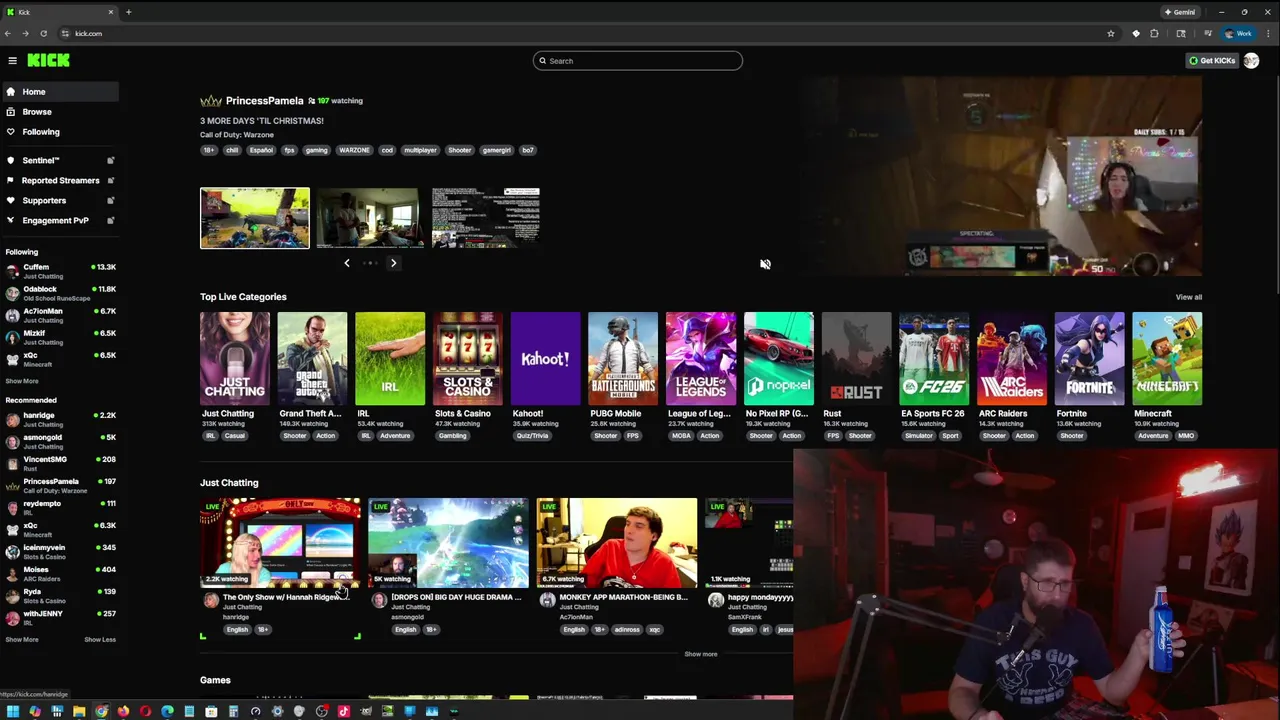
Task: Open the Kick user profile avatar menu
Action: [1251, 61]
